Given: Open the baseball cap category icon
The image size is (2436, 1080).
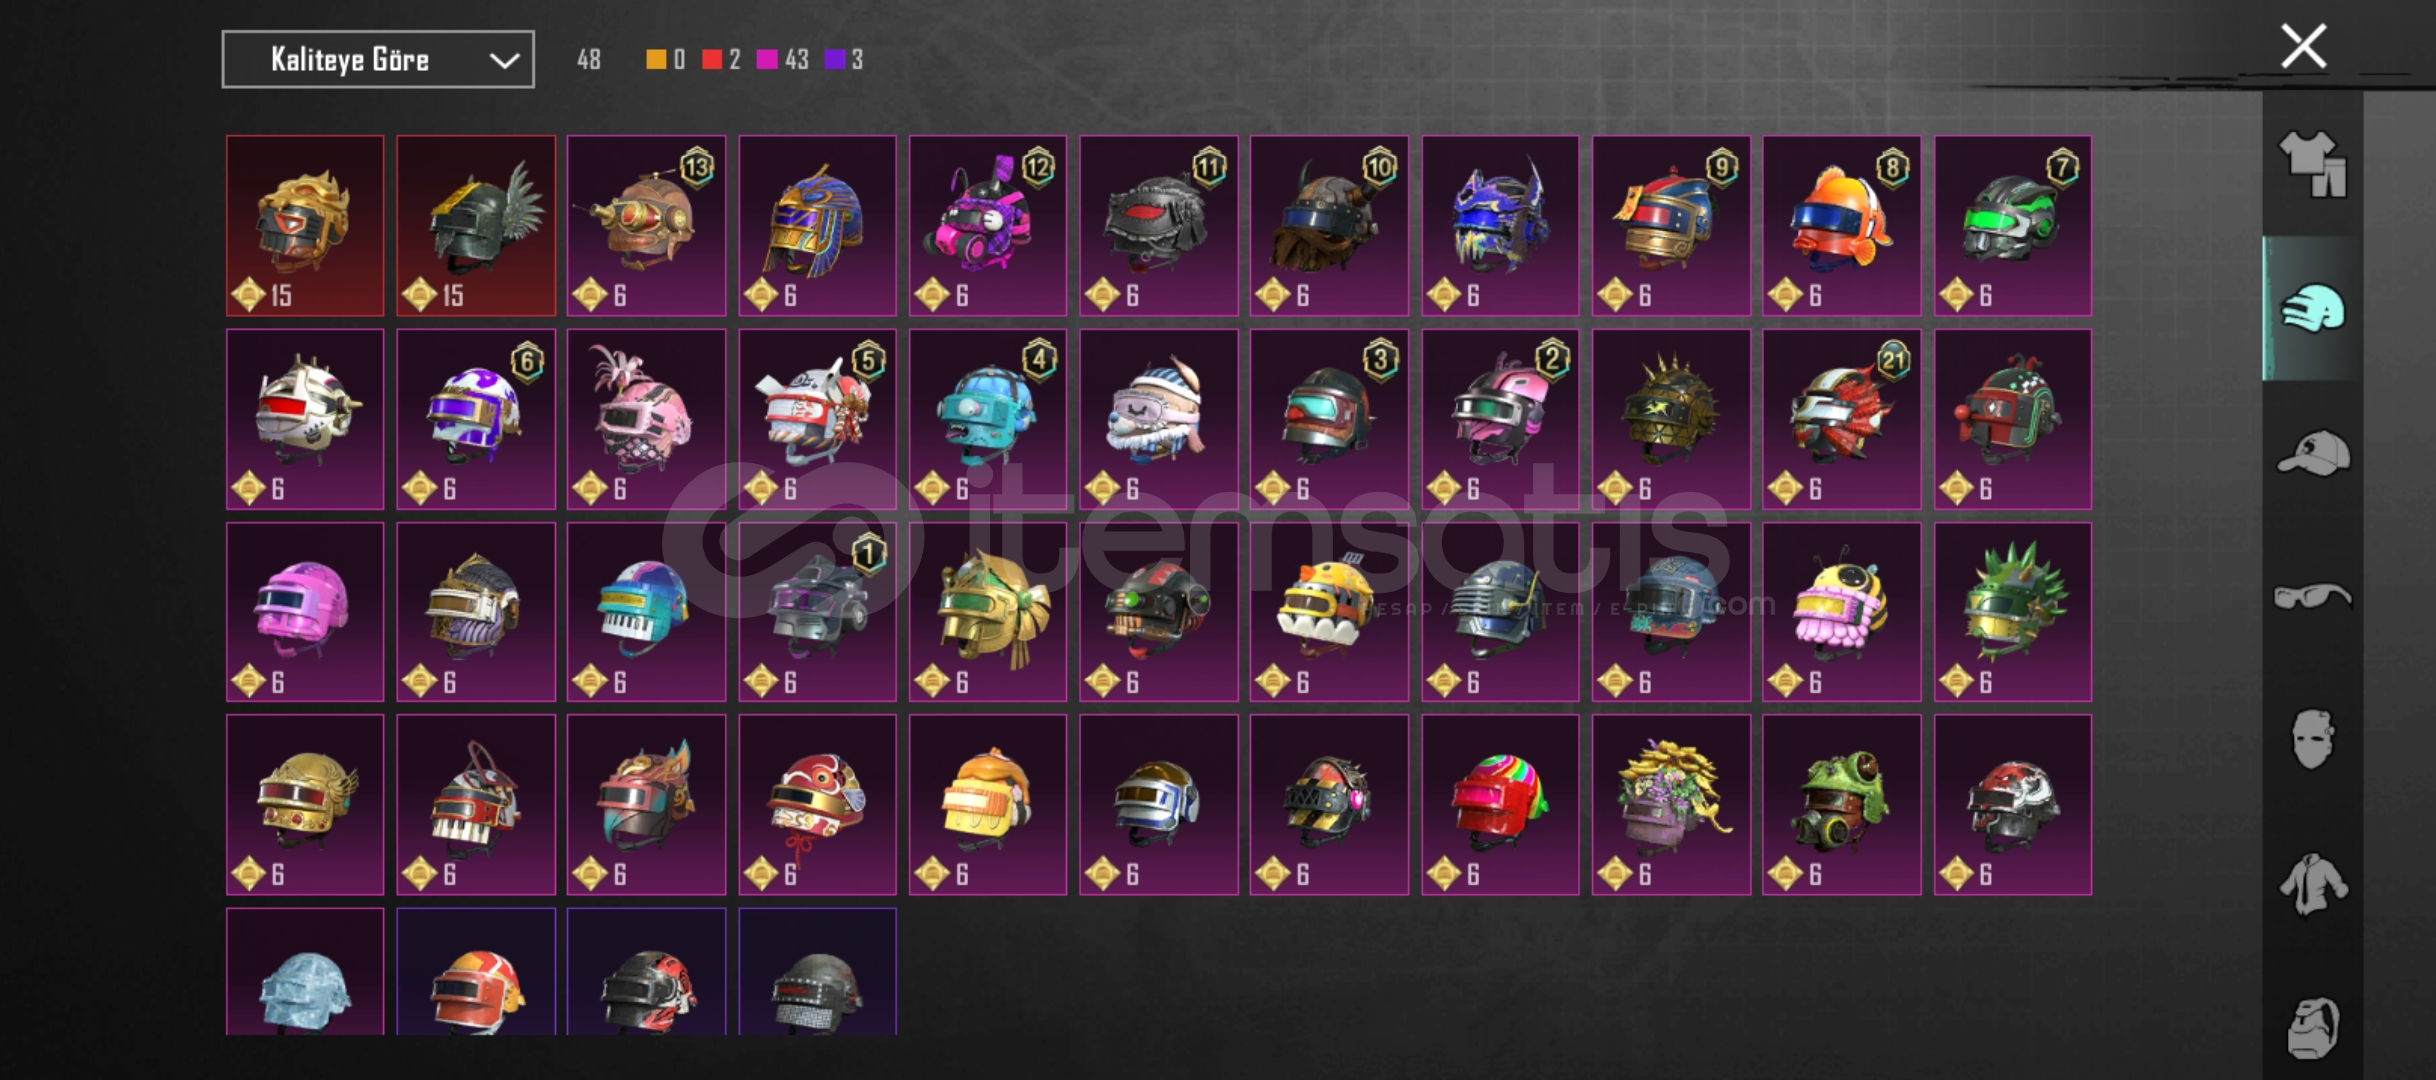Looking at the screenshot, I should [2313, 454].
